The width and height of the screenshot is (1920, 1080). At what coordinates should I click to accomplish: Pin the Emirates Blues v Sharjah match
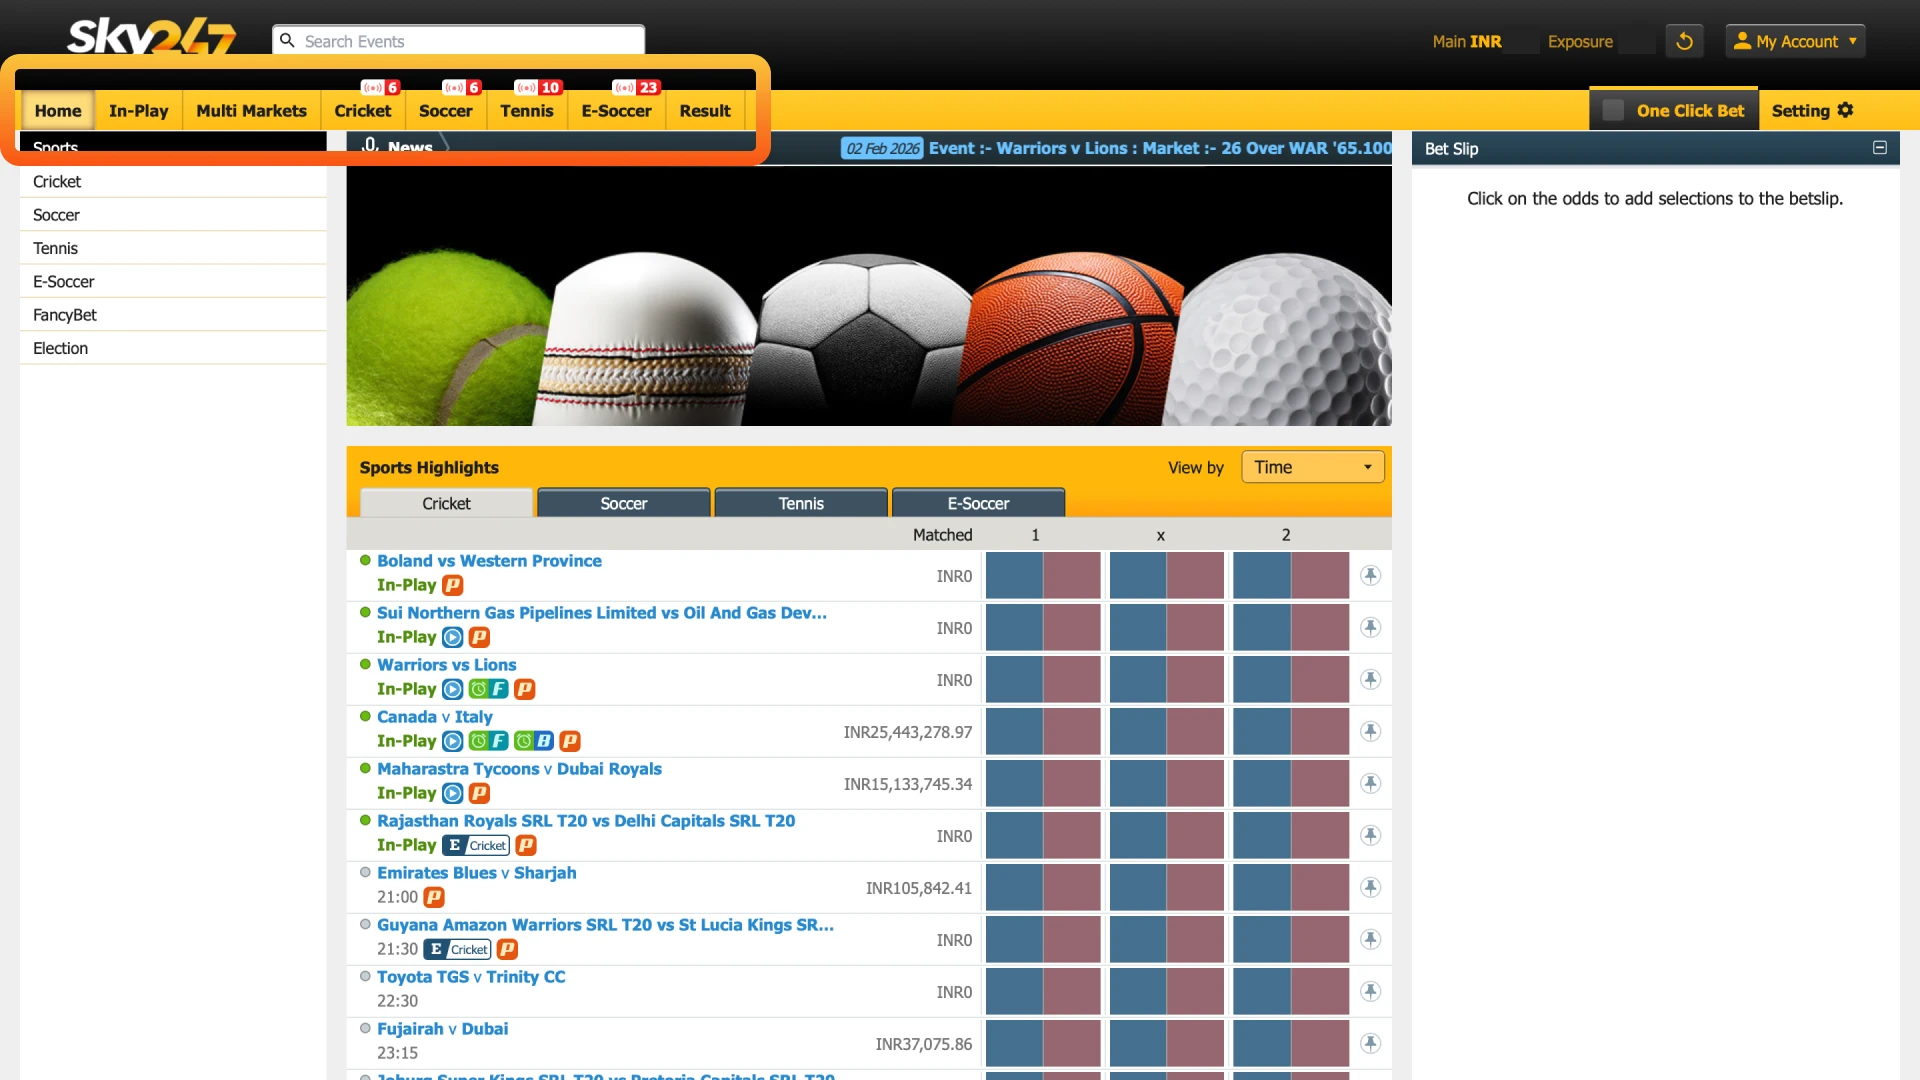[1370, 887]
